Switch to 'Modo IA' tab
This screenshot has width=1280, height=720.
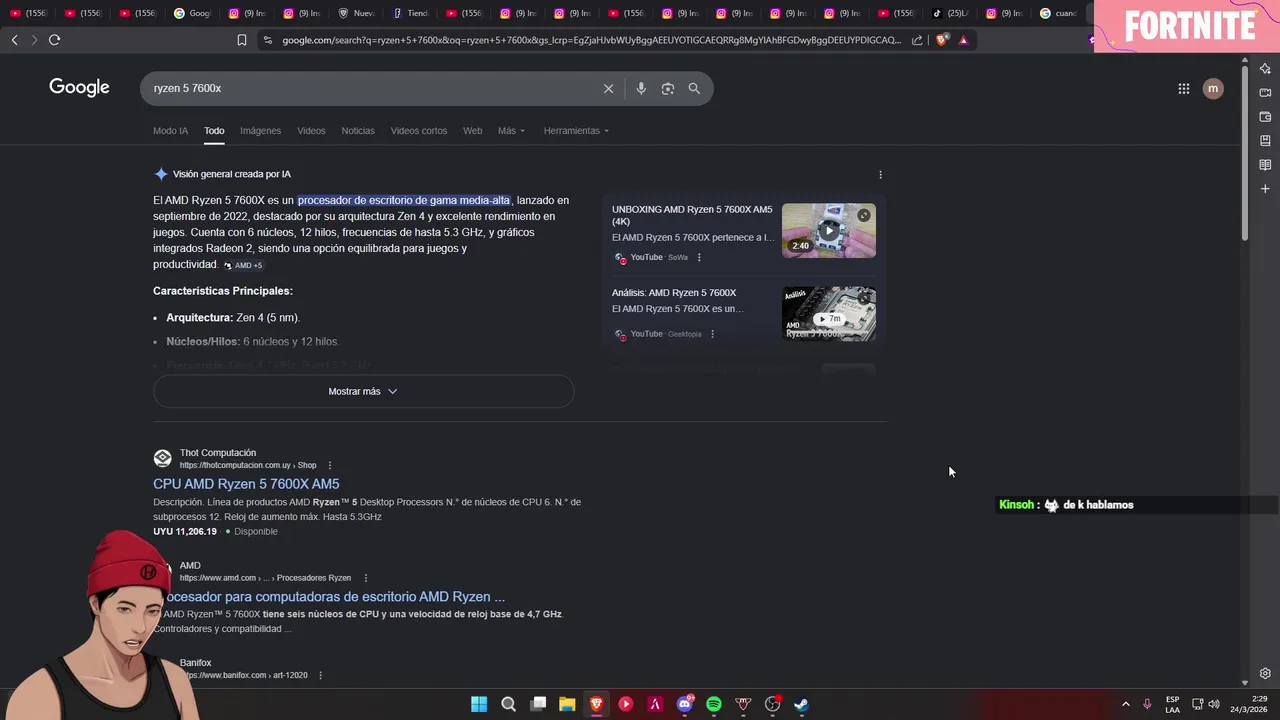pos(170,131)
